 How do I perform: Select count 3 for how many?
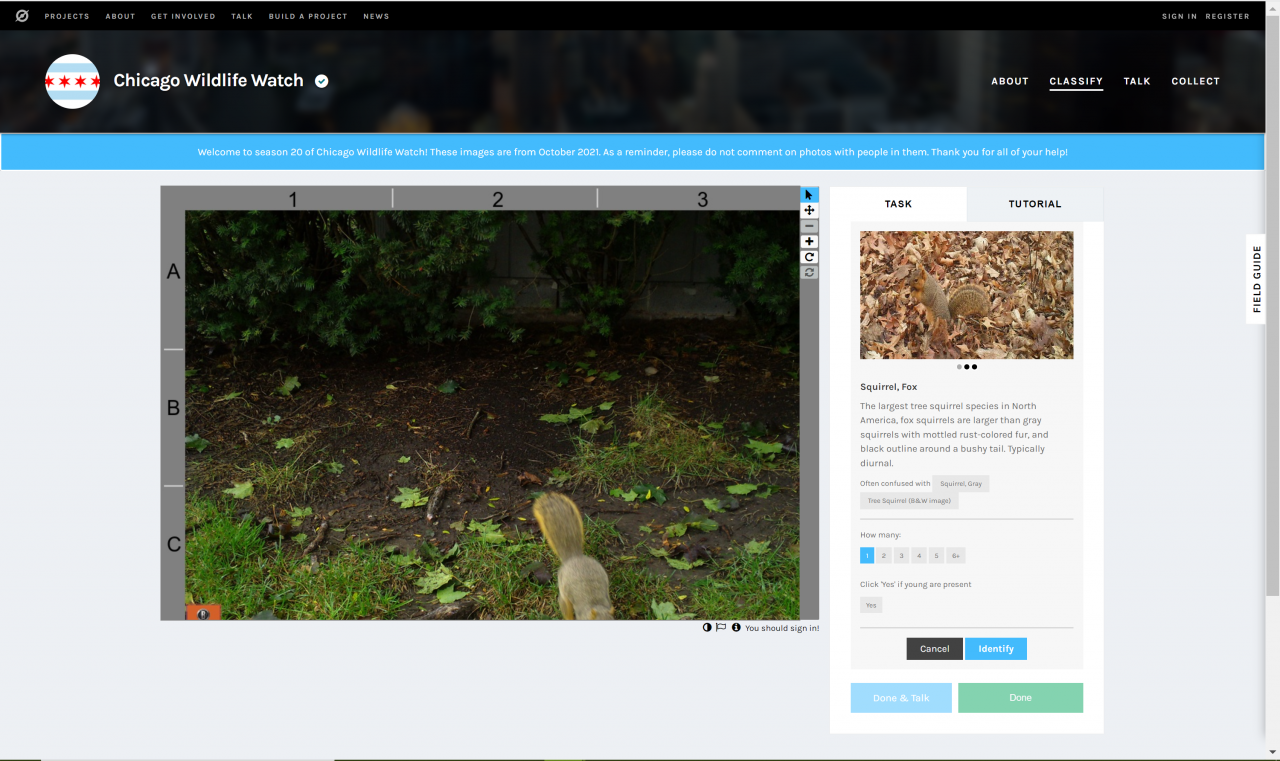(x=901, y=555)
